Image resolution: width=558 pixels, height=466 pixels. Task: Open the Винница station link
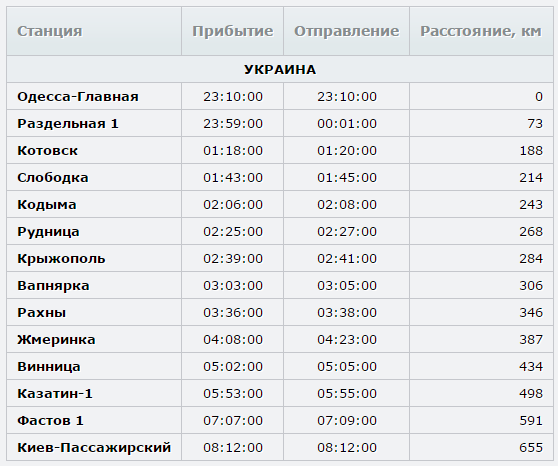pyautogui.click(x=49, y=367)
